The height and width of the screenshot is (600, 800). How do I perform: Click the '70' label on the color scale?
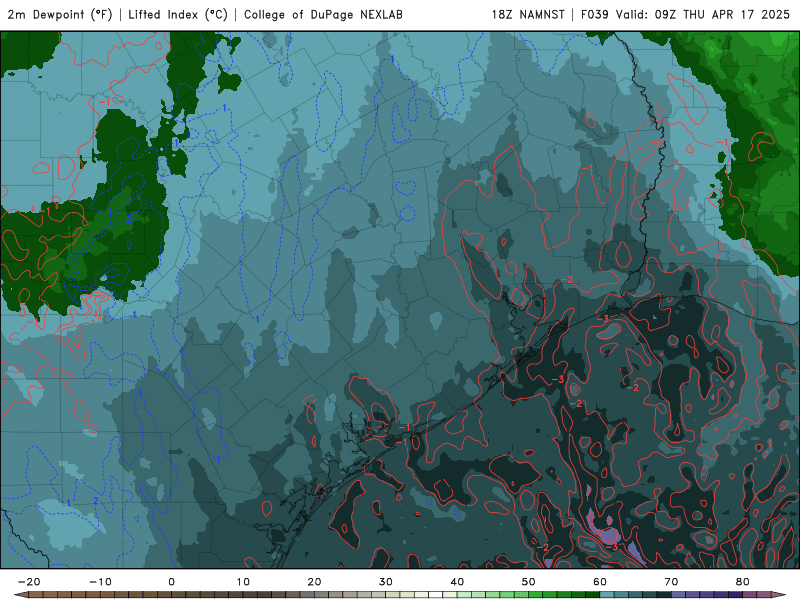tap(671, 582)
